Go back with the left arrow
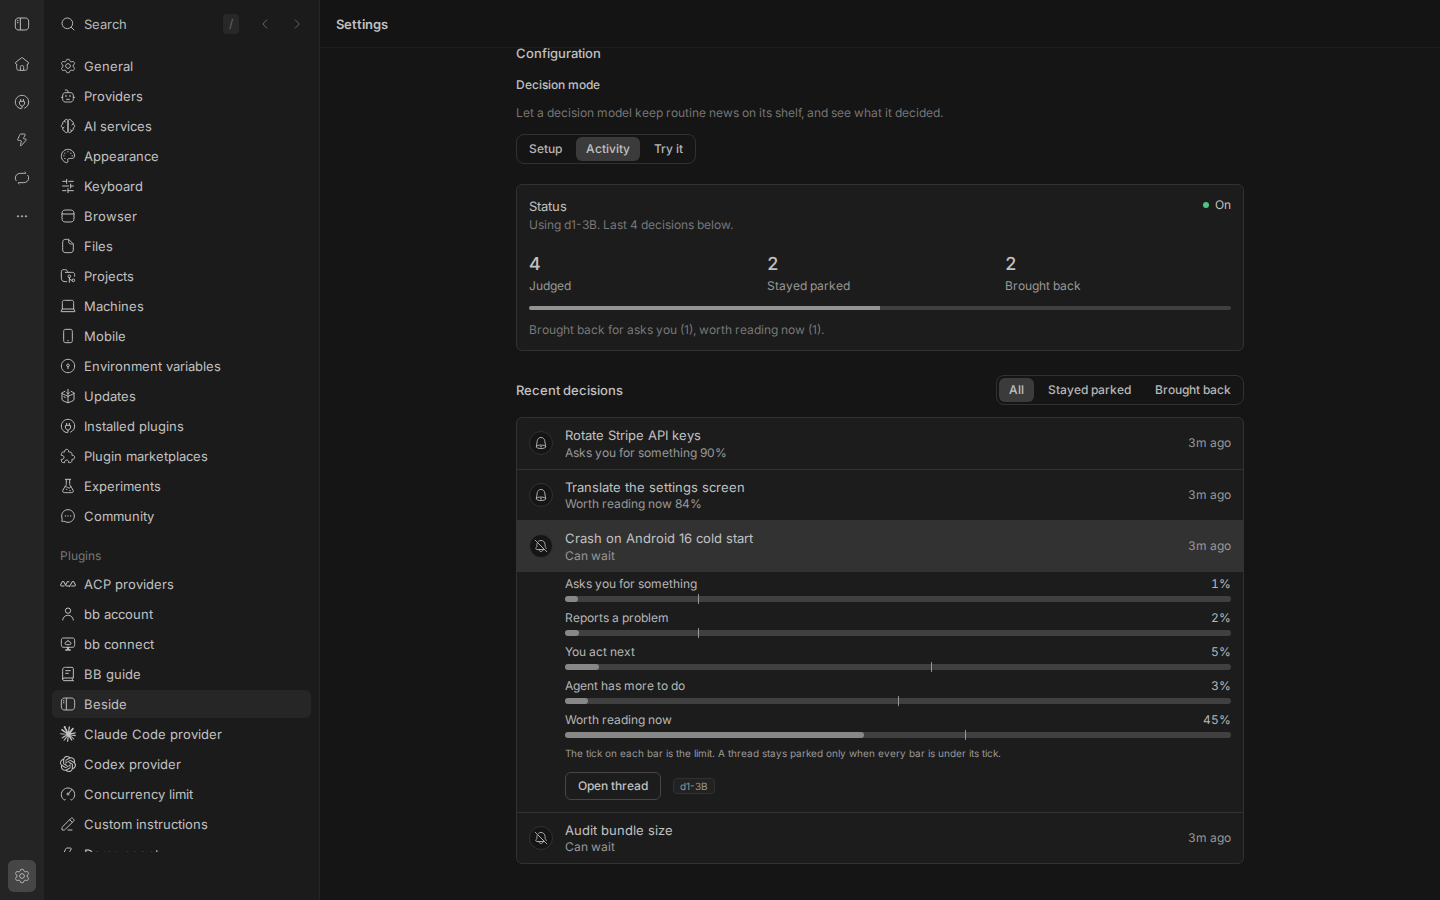 [265, 24]
